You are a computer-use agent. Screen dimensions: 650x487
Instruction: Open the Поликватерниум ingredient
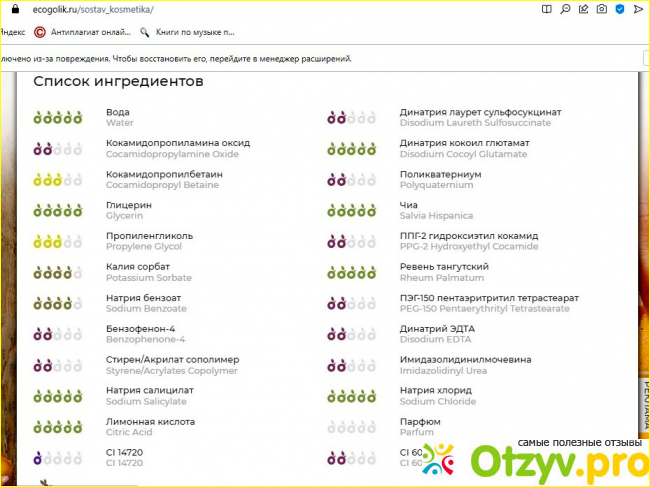(440, 174)
